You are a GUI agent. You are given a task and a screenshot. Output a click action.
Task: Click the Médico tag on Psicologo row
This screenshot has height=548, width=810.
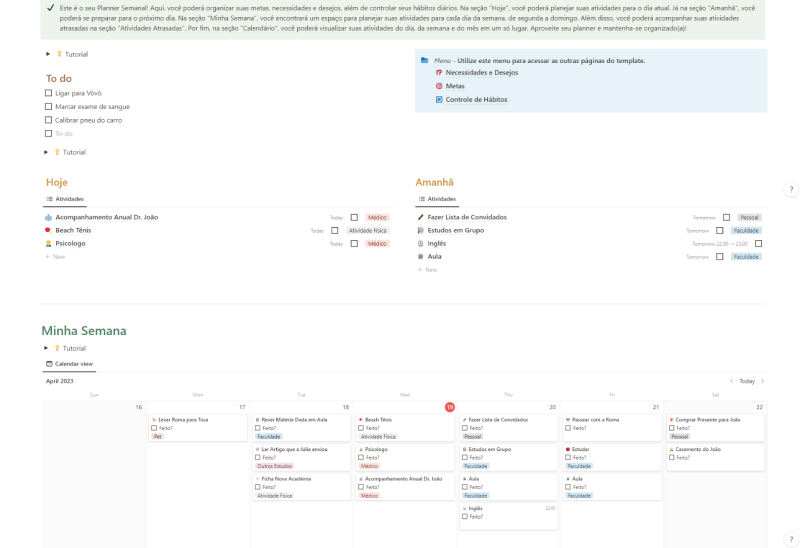(377, 243)
